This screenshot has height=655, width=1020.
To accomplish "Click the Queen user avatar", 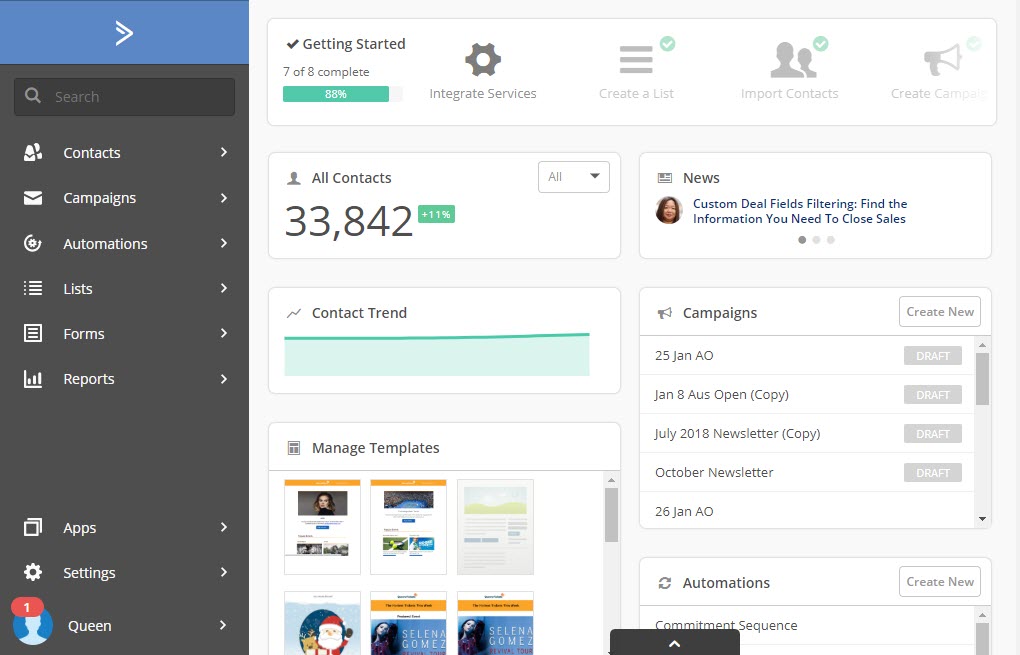I will pos(33,625).
